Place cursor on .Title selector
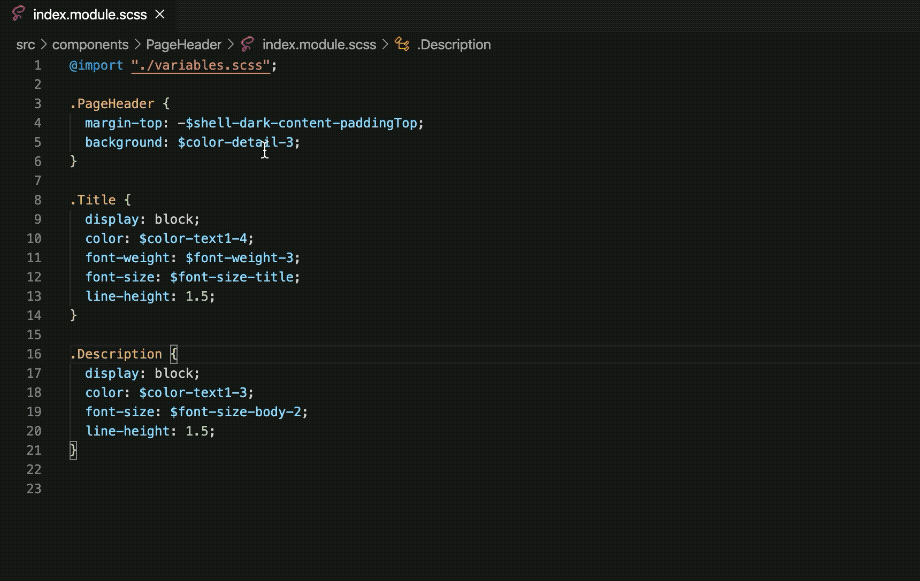The height and width of the screenshot is (581, 920). click(x=93, y=200)
